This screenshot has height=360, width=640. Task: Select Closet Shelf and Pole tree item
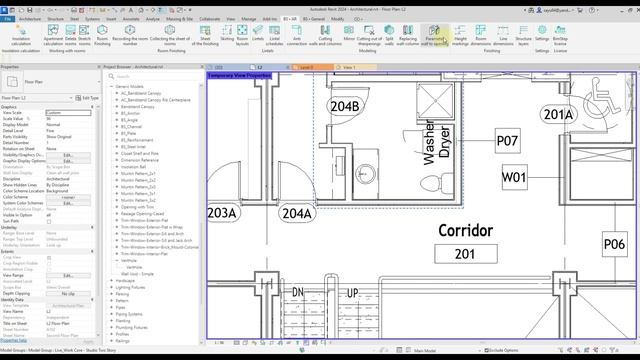[140, 153]
